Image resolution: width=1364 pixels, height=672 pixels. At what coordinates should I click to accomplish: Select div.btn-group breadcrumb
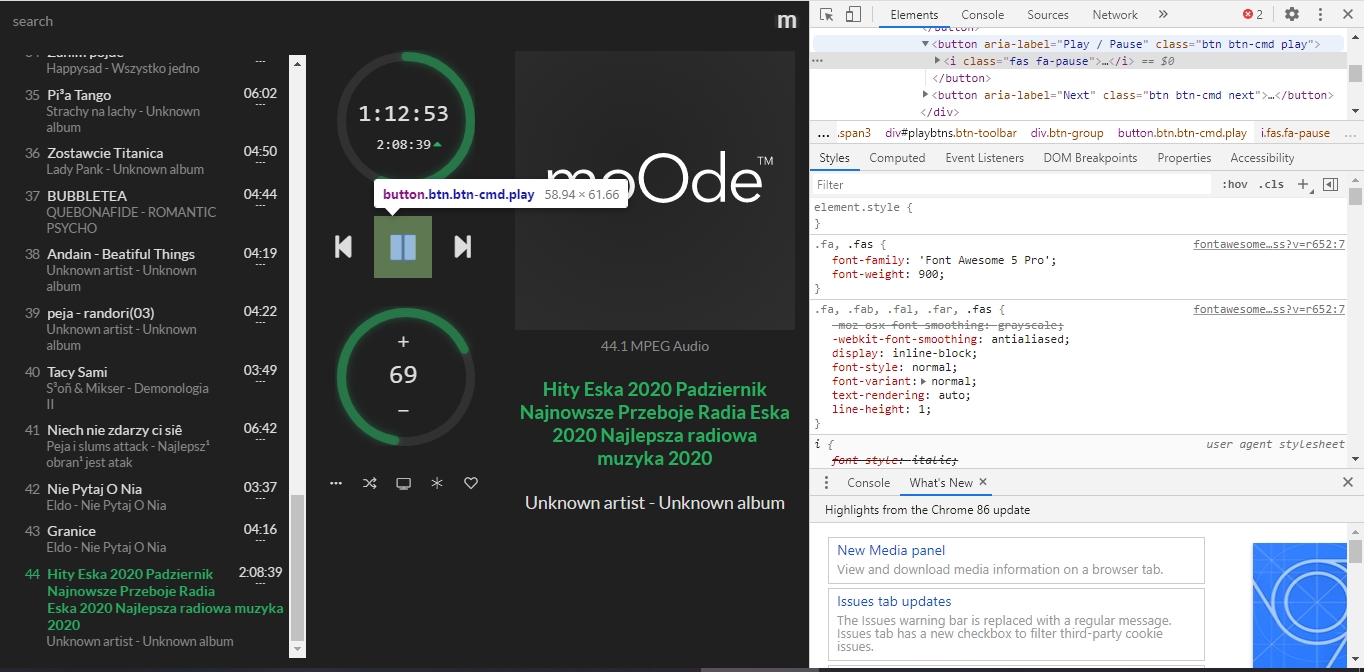pos(1067,133)
